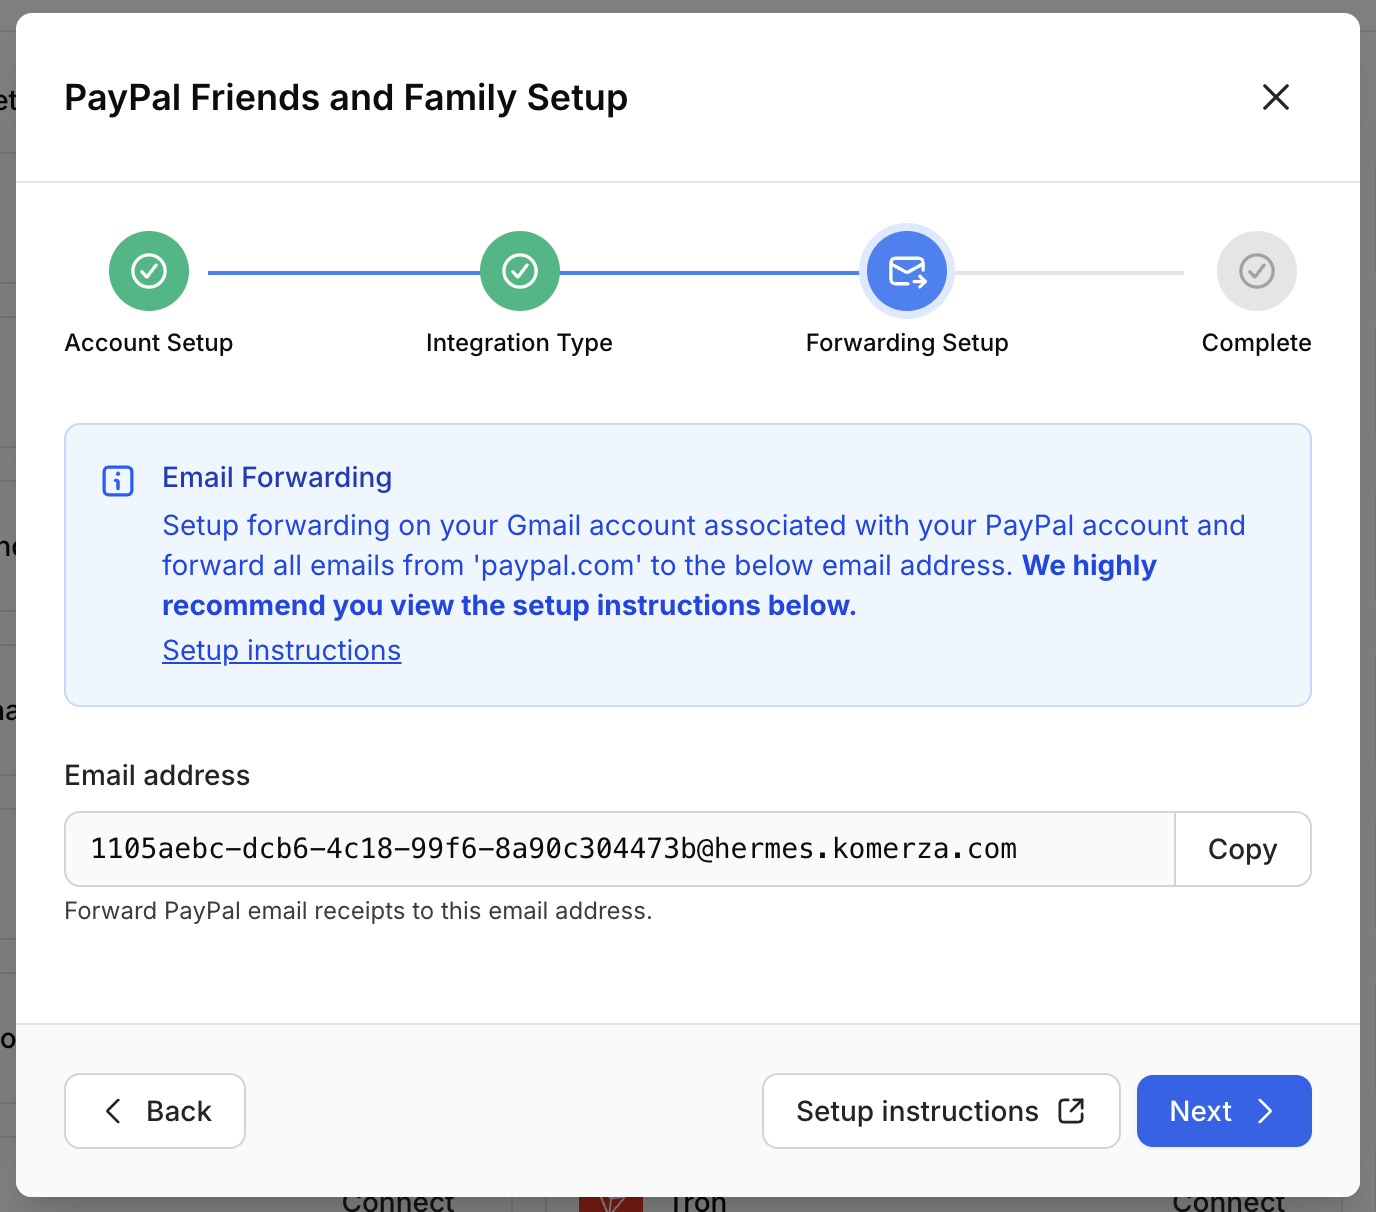This screenshot has width=1376, height=1212.
Task: Go back using the Back button
Action: [x=154, y=1111]
